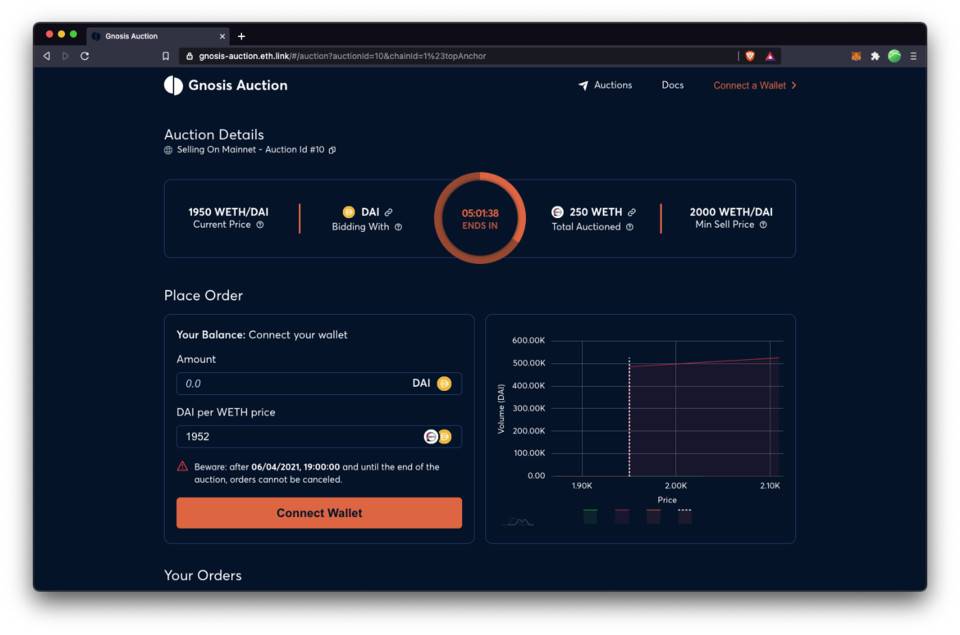Image resolution: width=960 pixels, height=635 pixels.
Task: Click the warning triangle icon beside Beware
Action: click(182, 467)
